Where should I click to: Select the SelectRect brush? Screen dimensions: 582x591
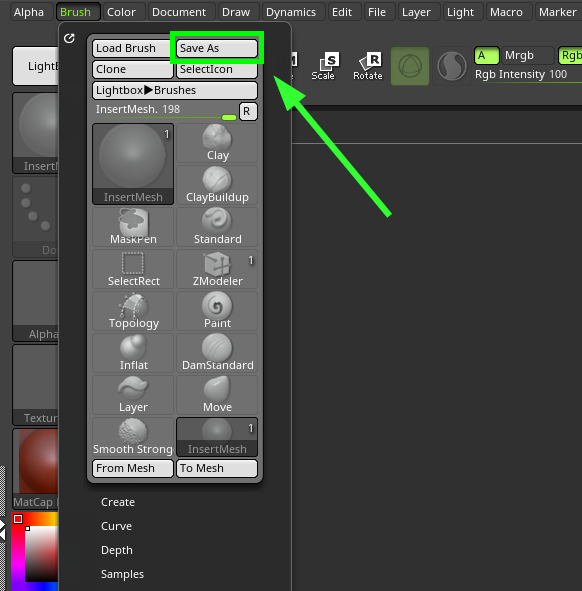pos(133,269)
